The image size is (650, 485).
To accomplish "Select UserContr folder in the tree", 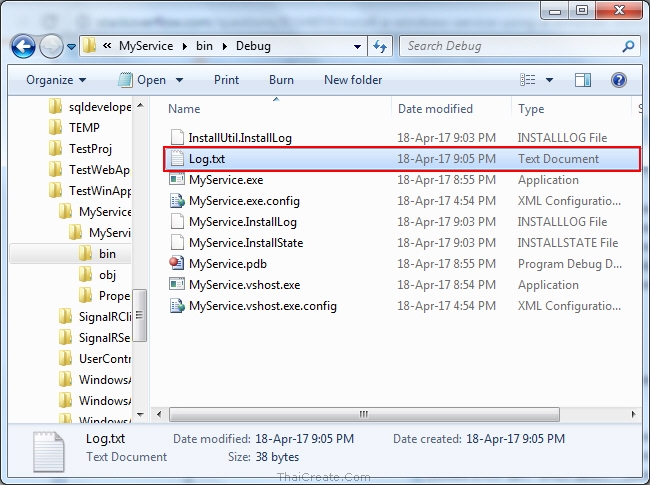I will (95, 359).
